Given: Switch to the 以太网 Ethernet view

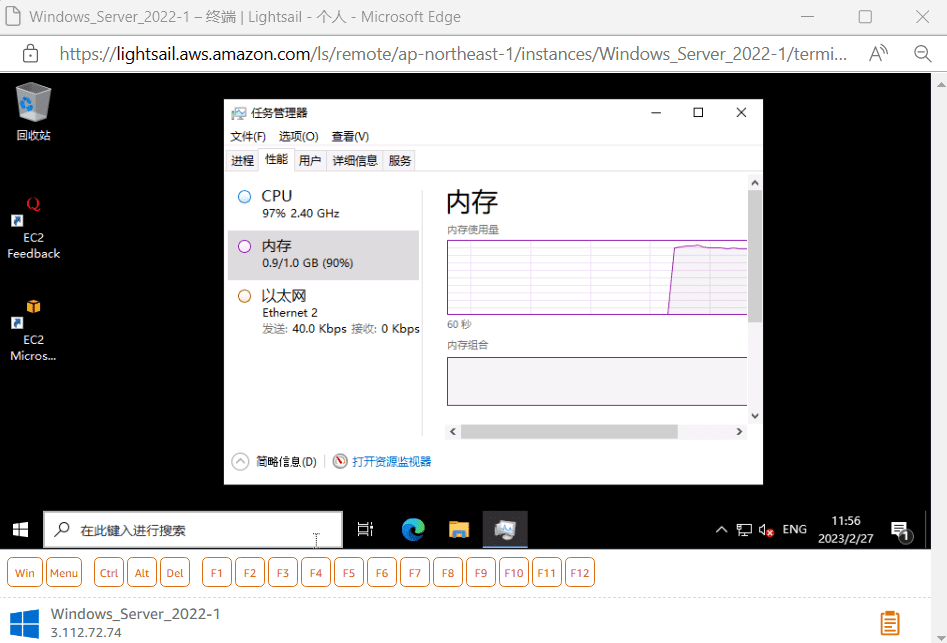Looking at the screenshot, I should [x=320, y=305].
